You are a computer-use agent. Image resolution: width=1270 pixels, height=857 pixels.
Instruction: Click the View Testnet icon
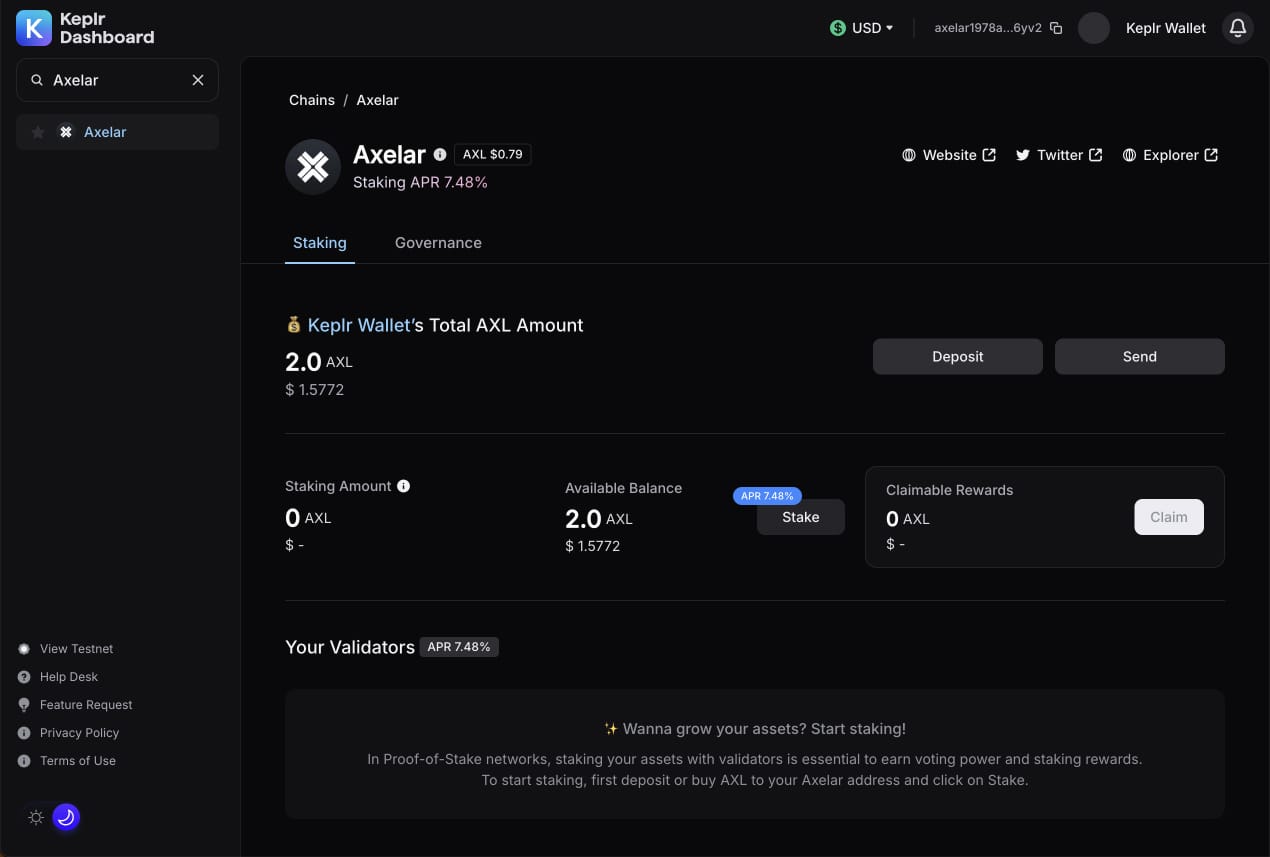coord(24,649)
